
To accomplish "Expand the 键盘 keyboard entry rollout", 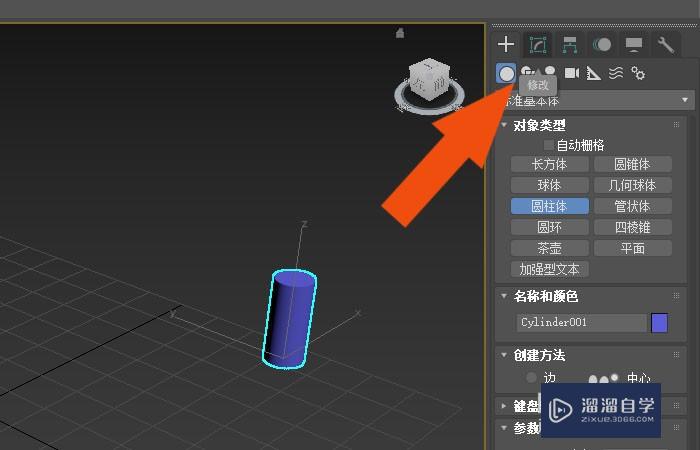I will 504,406.
